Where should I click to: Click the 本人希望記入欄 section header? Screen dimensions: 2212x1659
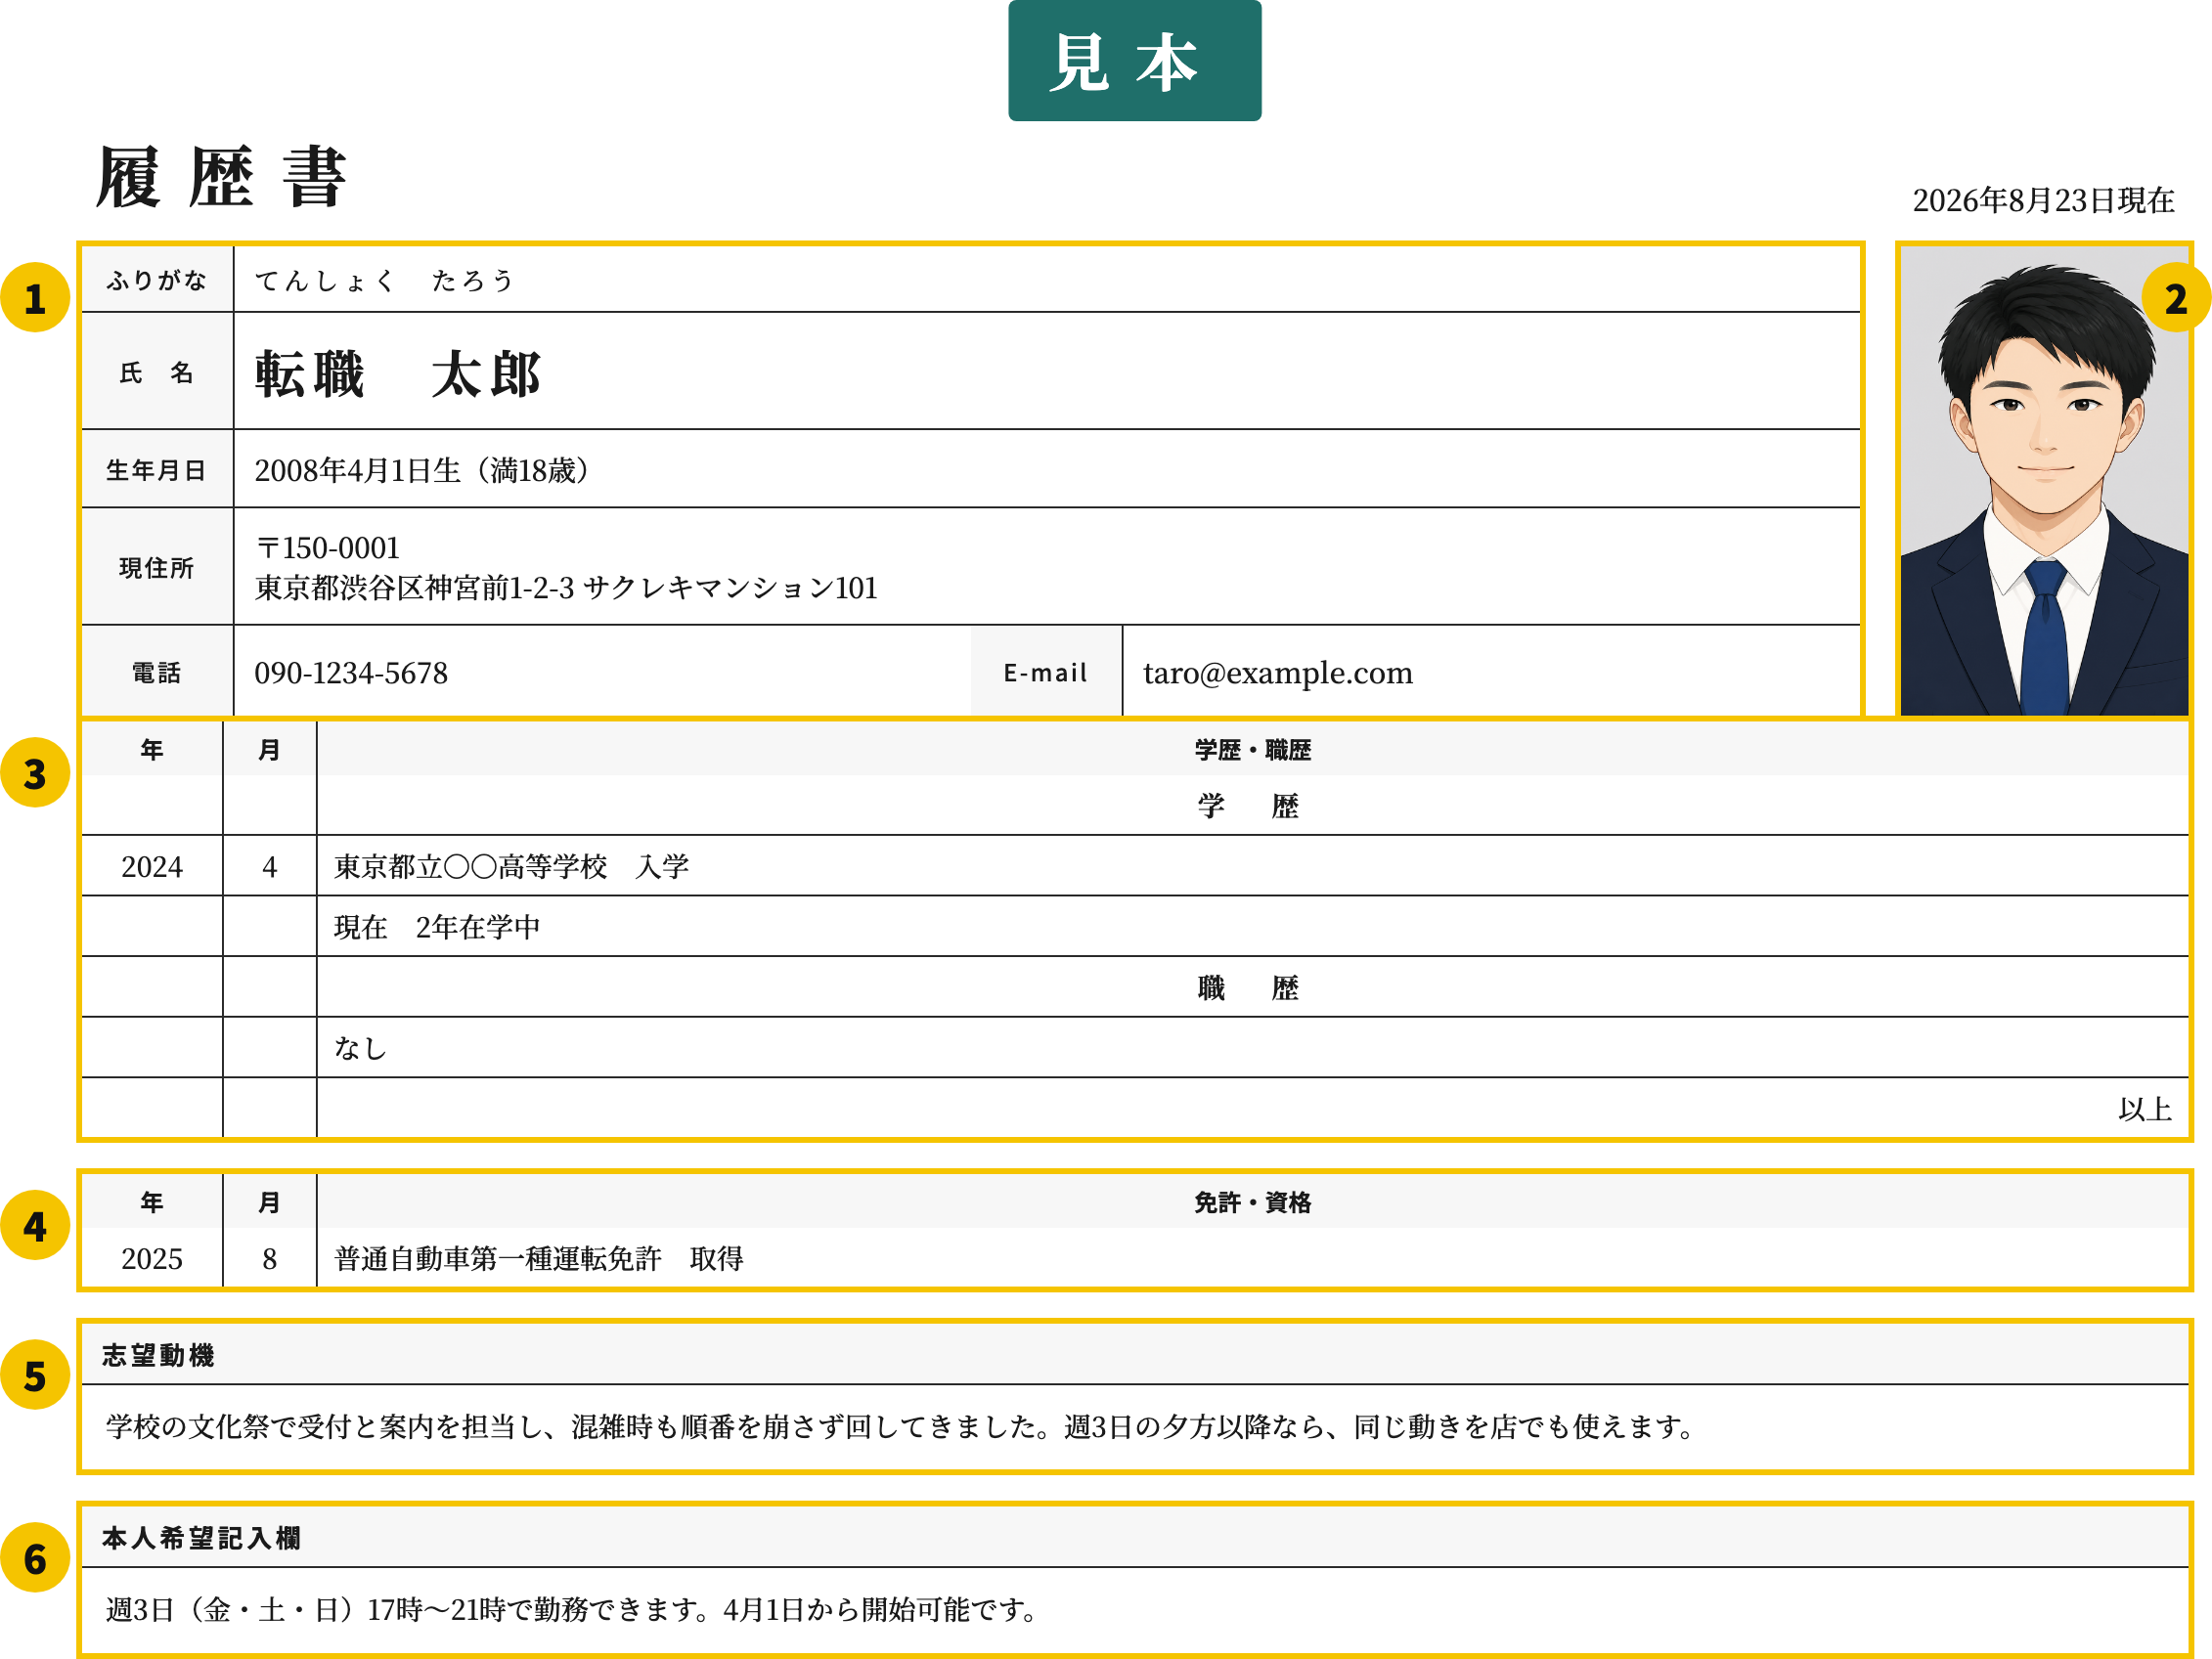[1135, 1538]
